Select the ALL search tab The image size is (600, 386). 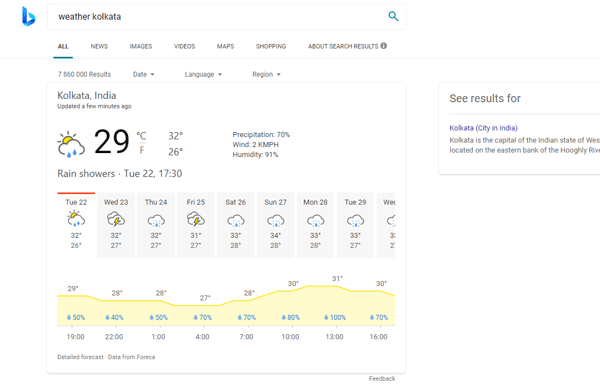[x=63, y=46]
